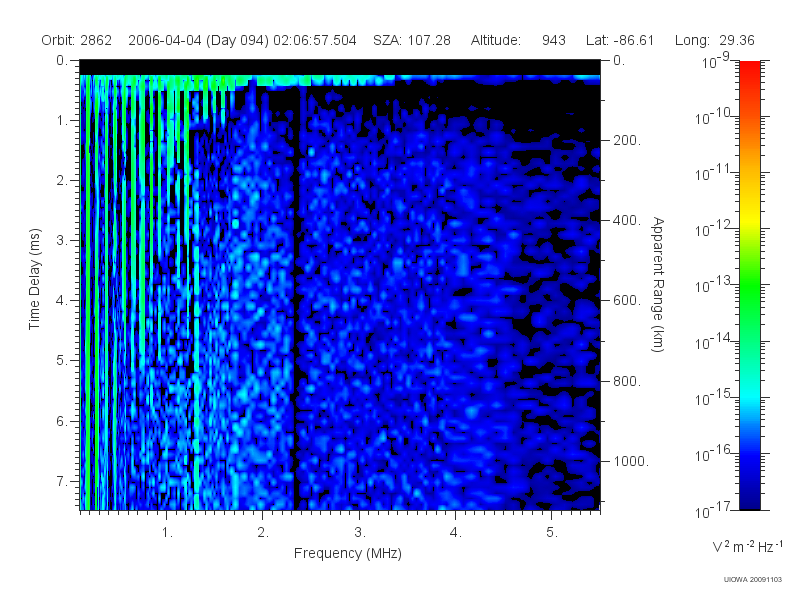Image resolution: width=800 pixels, height=600 pixels.
Task: Click the frequency tick label 1.
Action: [x=167, y=533]
